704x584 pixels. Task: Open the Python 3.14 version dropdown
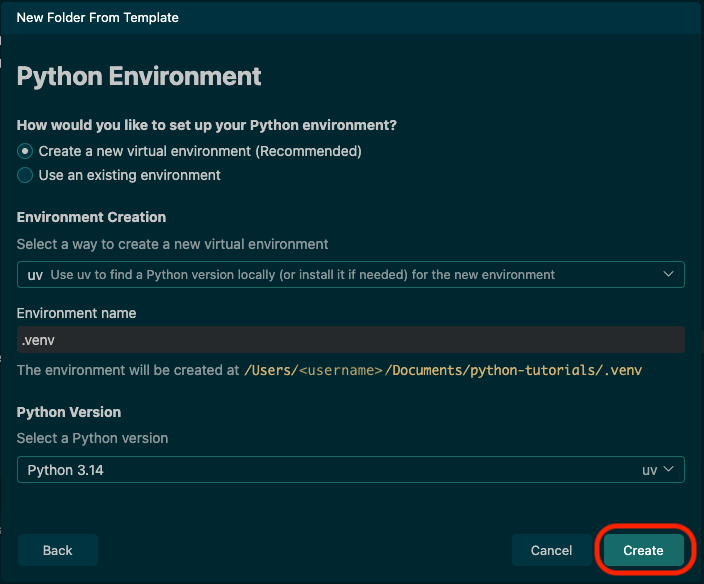coord(351,470)
